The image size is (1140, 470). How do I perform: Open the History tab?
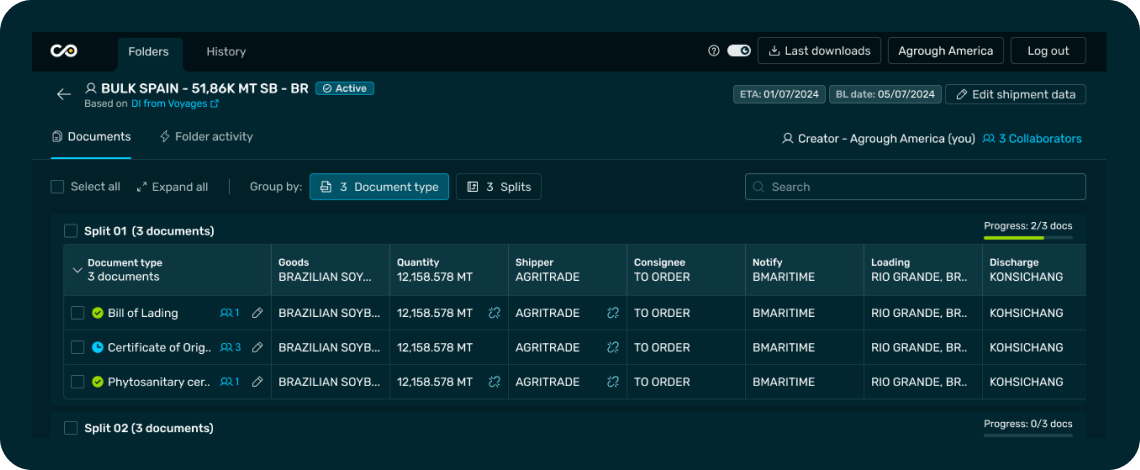click(x=226, y=52)
